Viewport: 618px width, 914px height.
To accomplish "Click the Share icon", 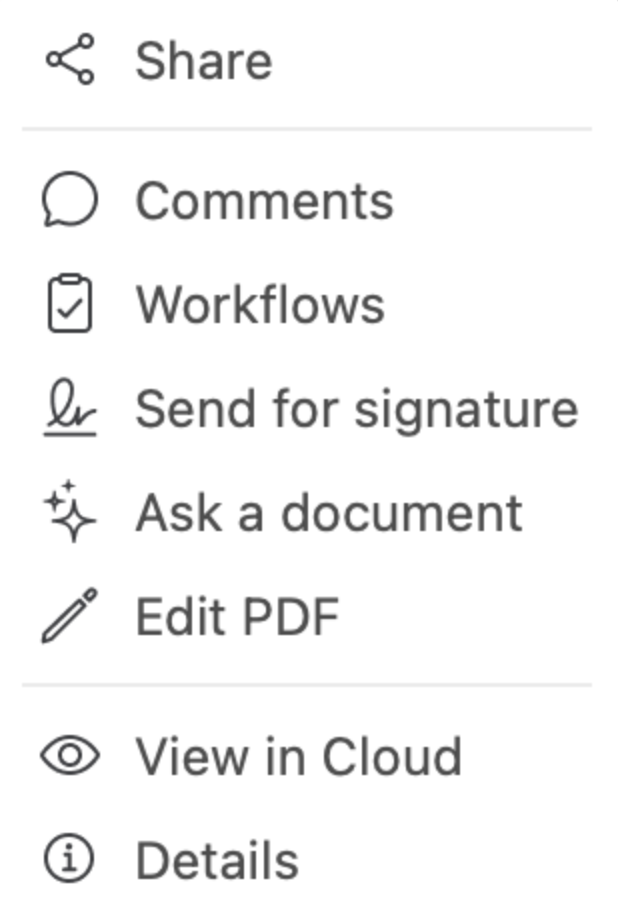I will click(68, 60).
